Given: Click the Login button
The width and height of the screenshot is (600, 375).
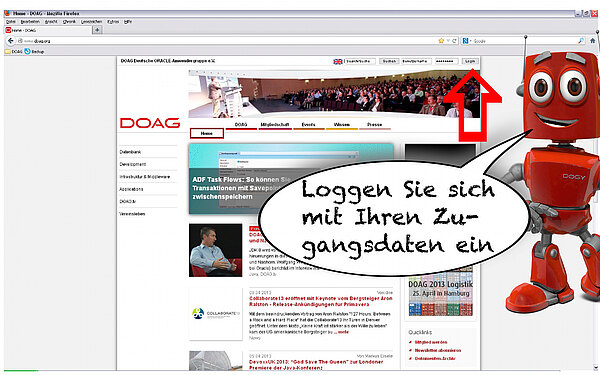Looking at the screenshot, I should click(470, 61).
